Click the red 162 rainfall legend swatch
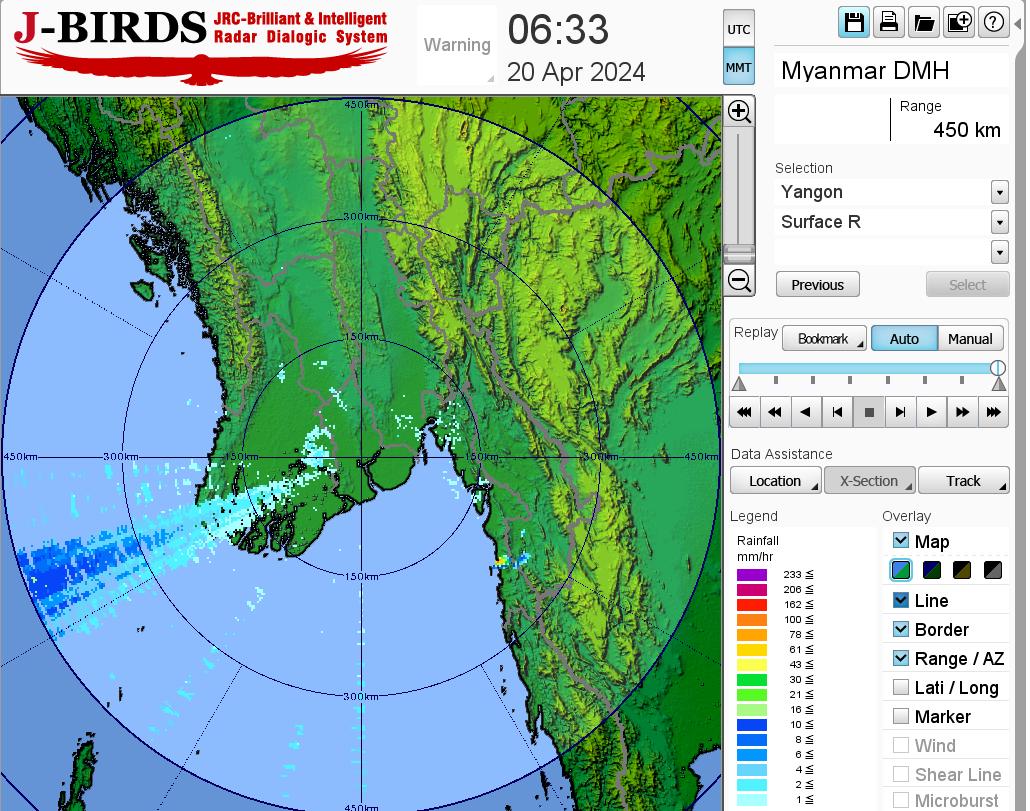This screenshot has height=811, width=1030. 751,605
